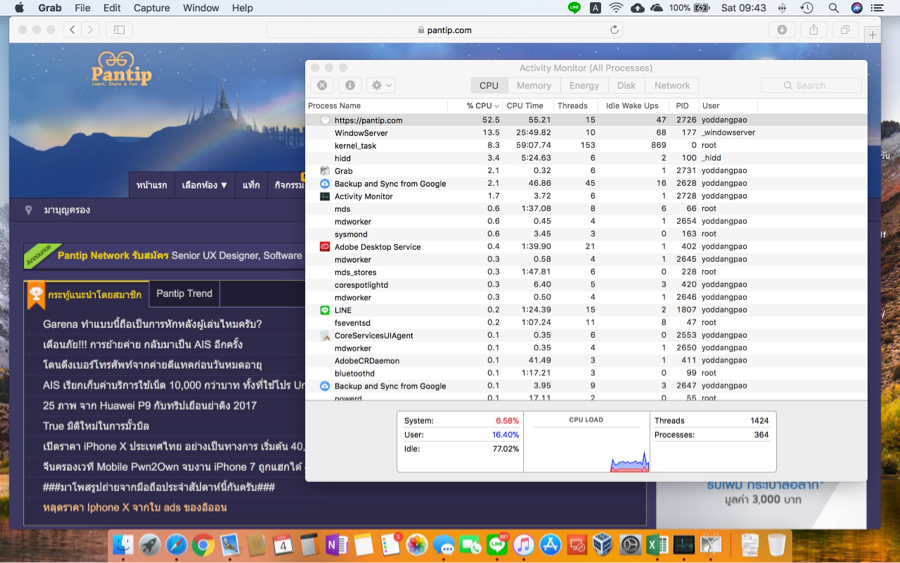Screen dimensions: 900x563
Task: Reload the page using Safari's refresh icon
Action: (614, 30)
